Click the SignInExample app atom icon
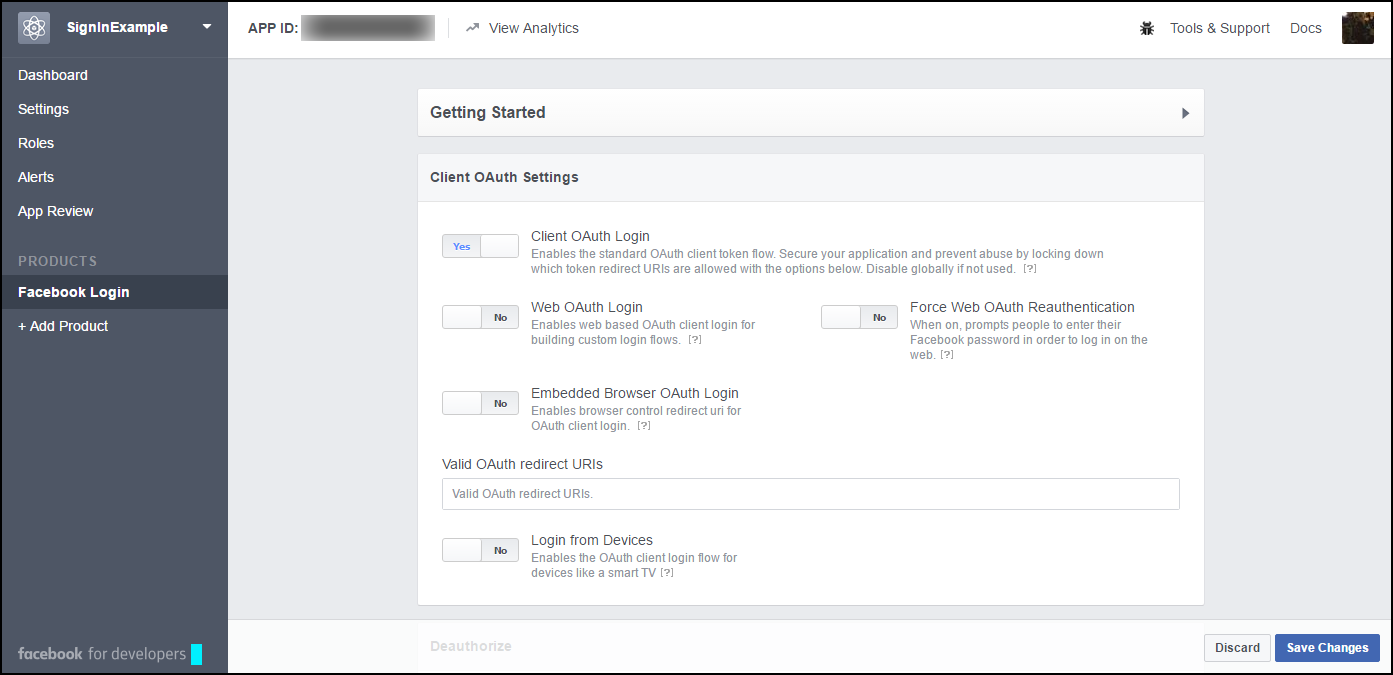This screenshot has height=675, width=1393. click(34, 28)
